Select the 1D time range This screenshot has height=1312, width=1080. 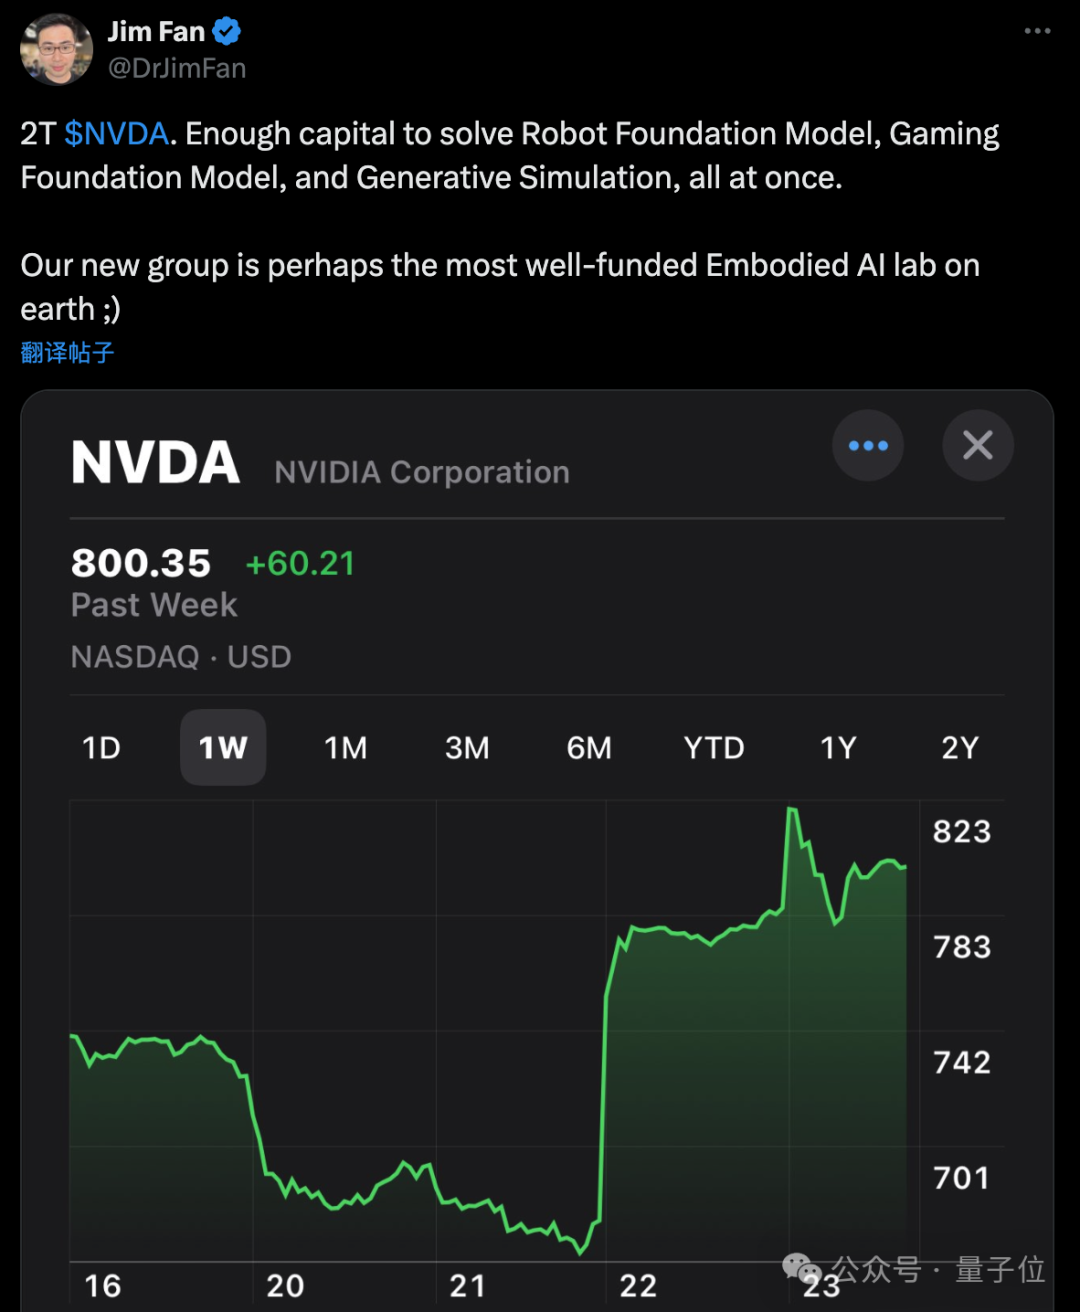click(x=101, y=748)
